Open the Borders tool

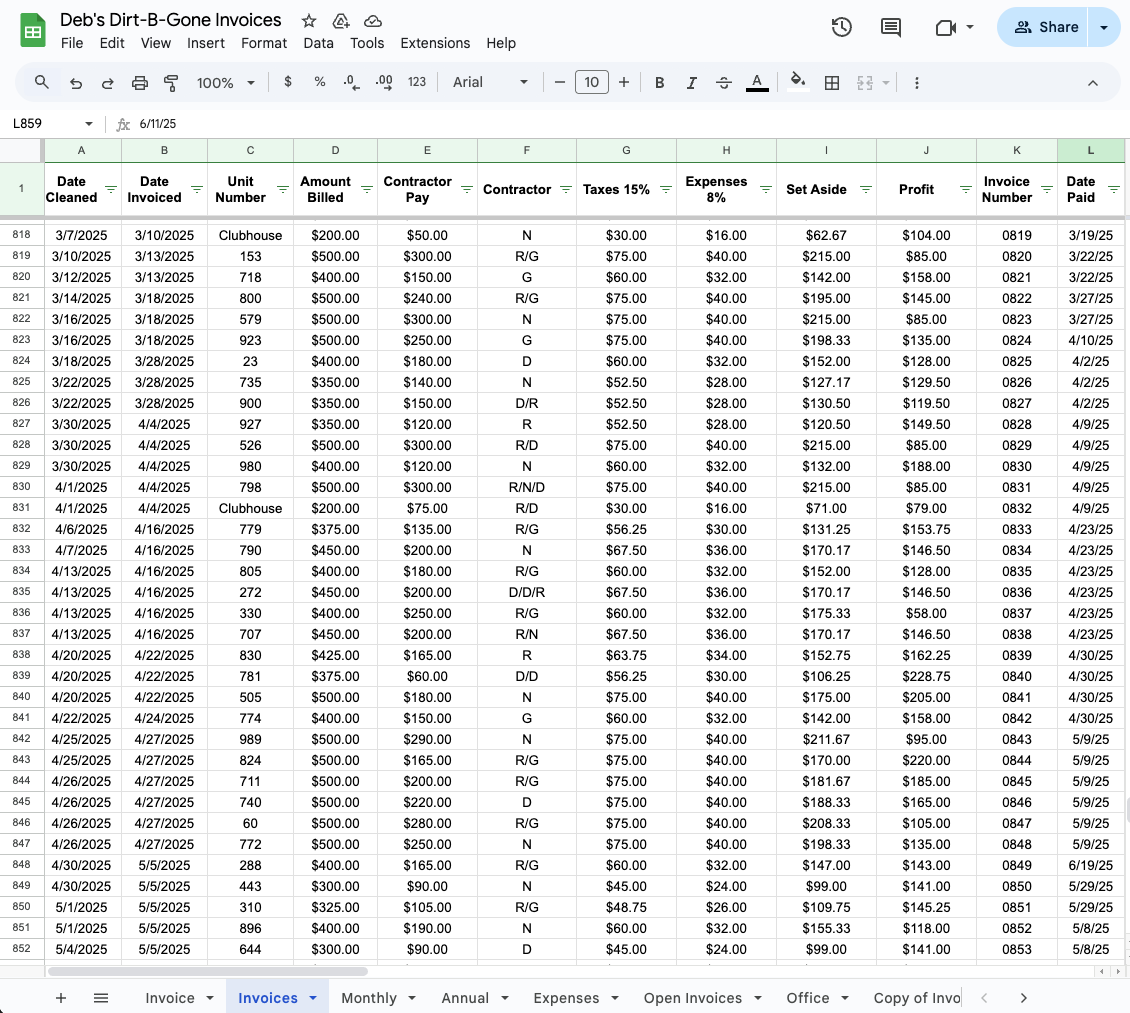coord(832,82)
